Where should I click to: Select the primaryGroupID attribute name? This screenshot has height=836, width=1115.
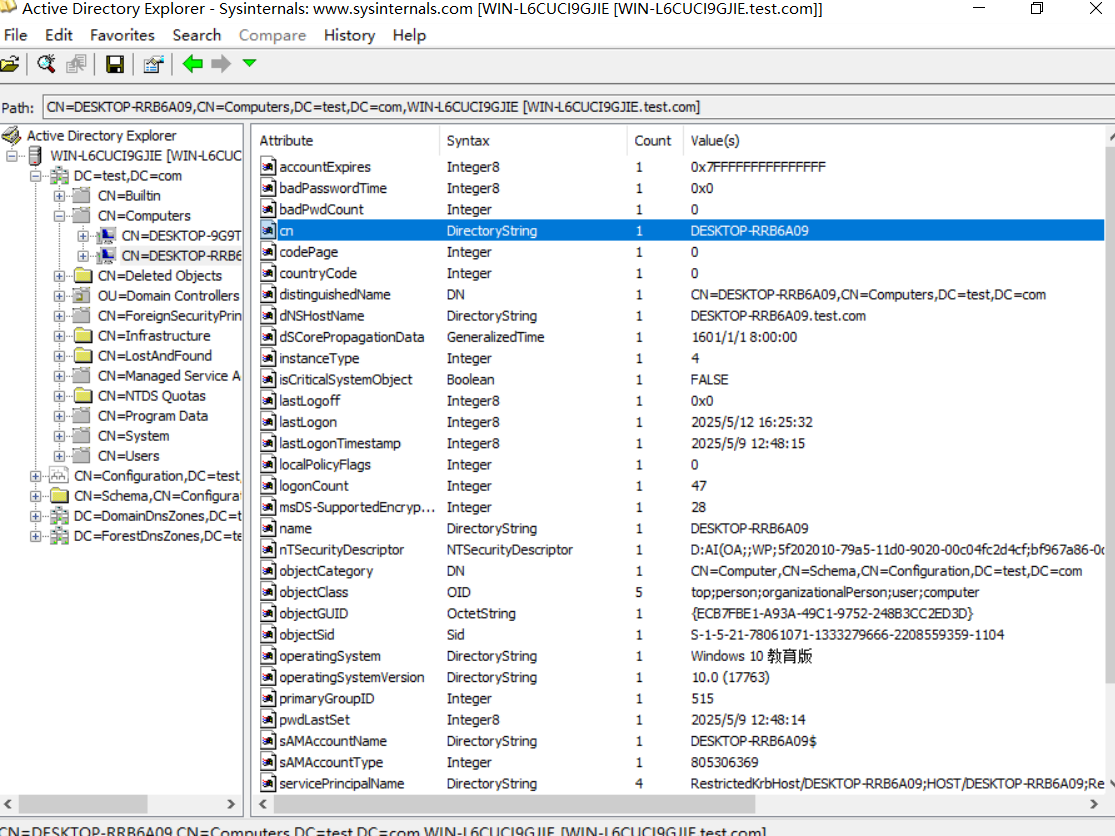click(x=326, y=699)
